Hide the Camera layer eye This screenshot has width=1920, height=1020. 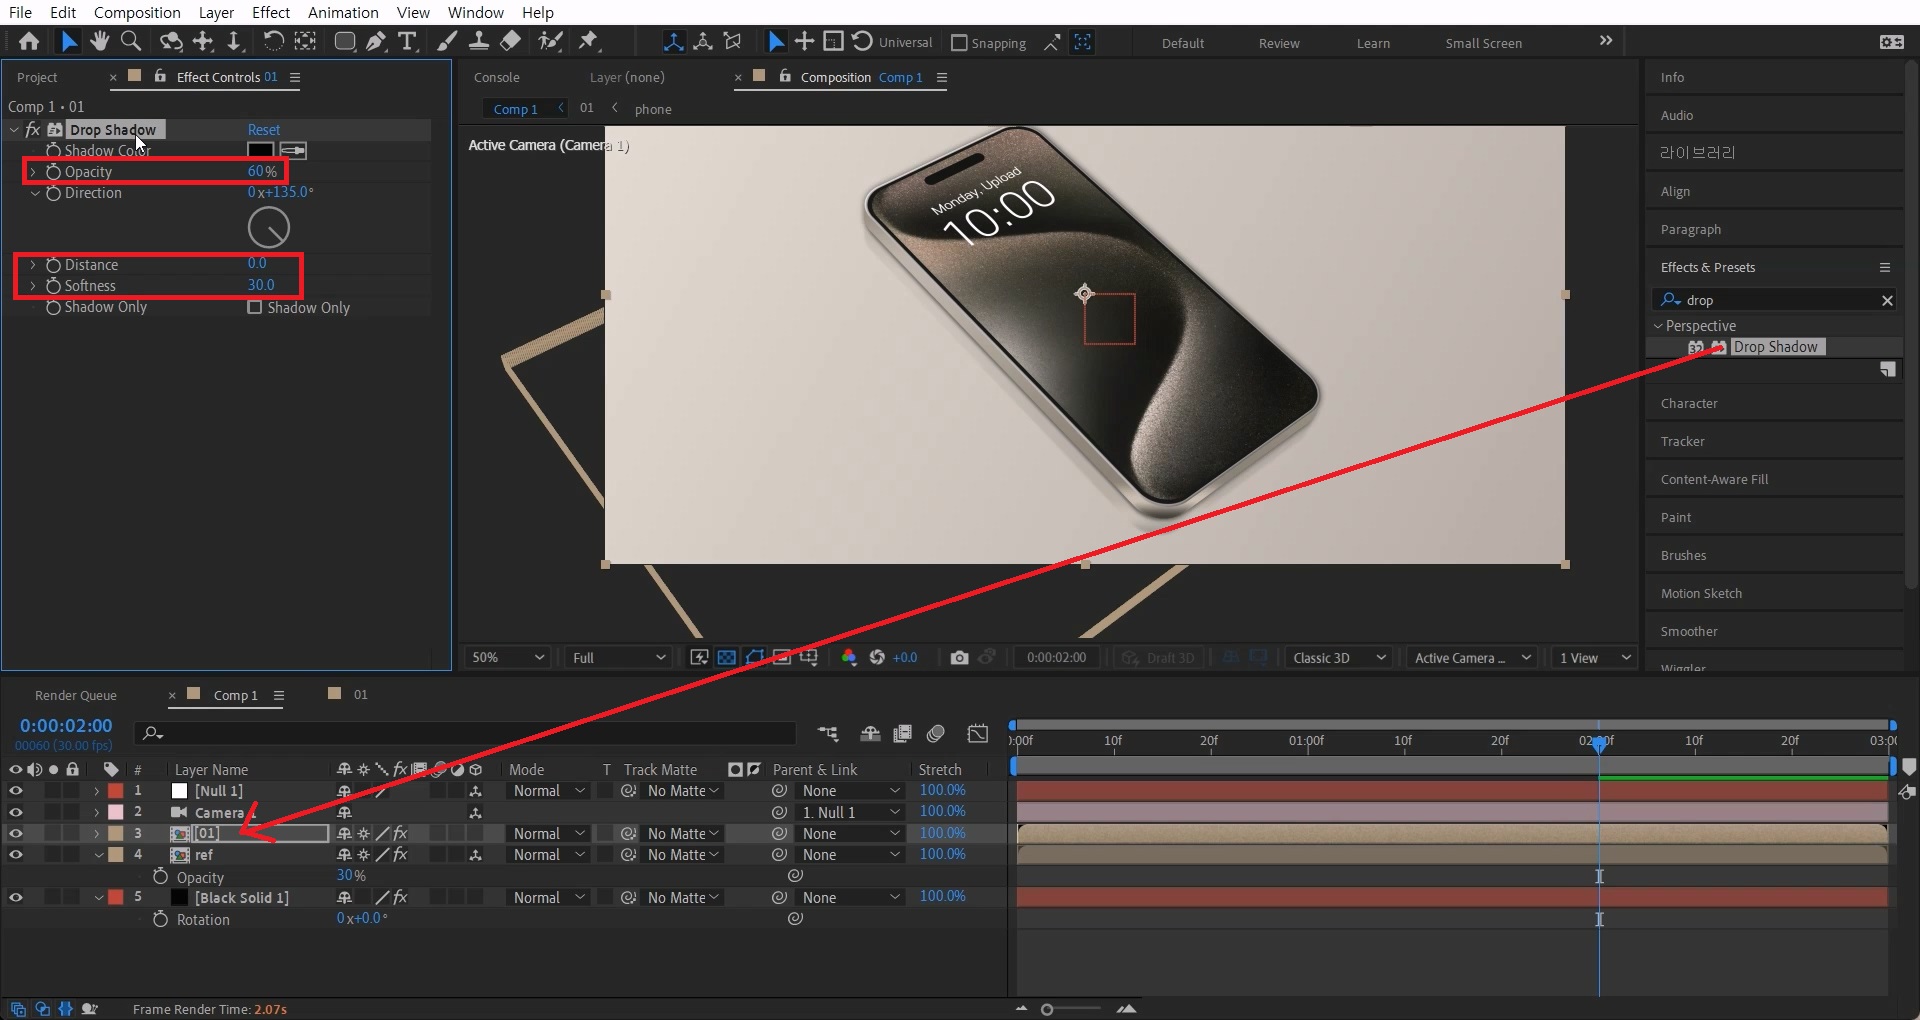[x=15, y=812]
